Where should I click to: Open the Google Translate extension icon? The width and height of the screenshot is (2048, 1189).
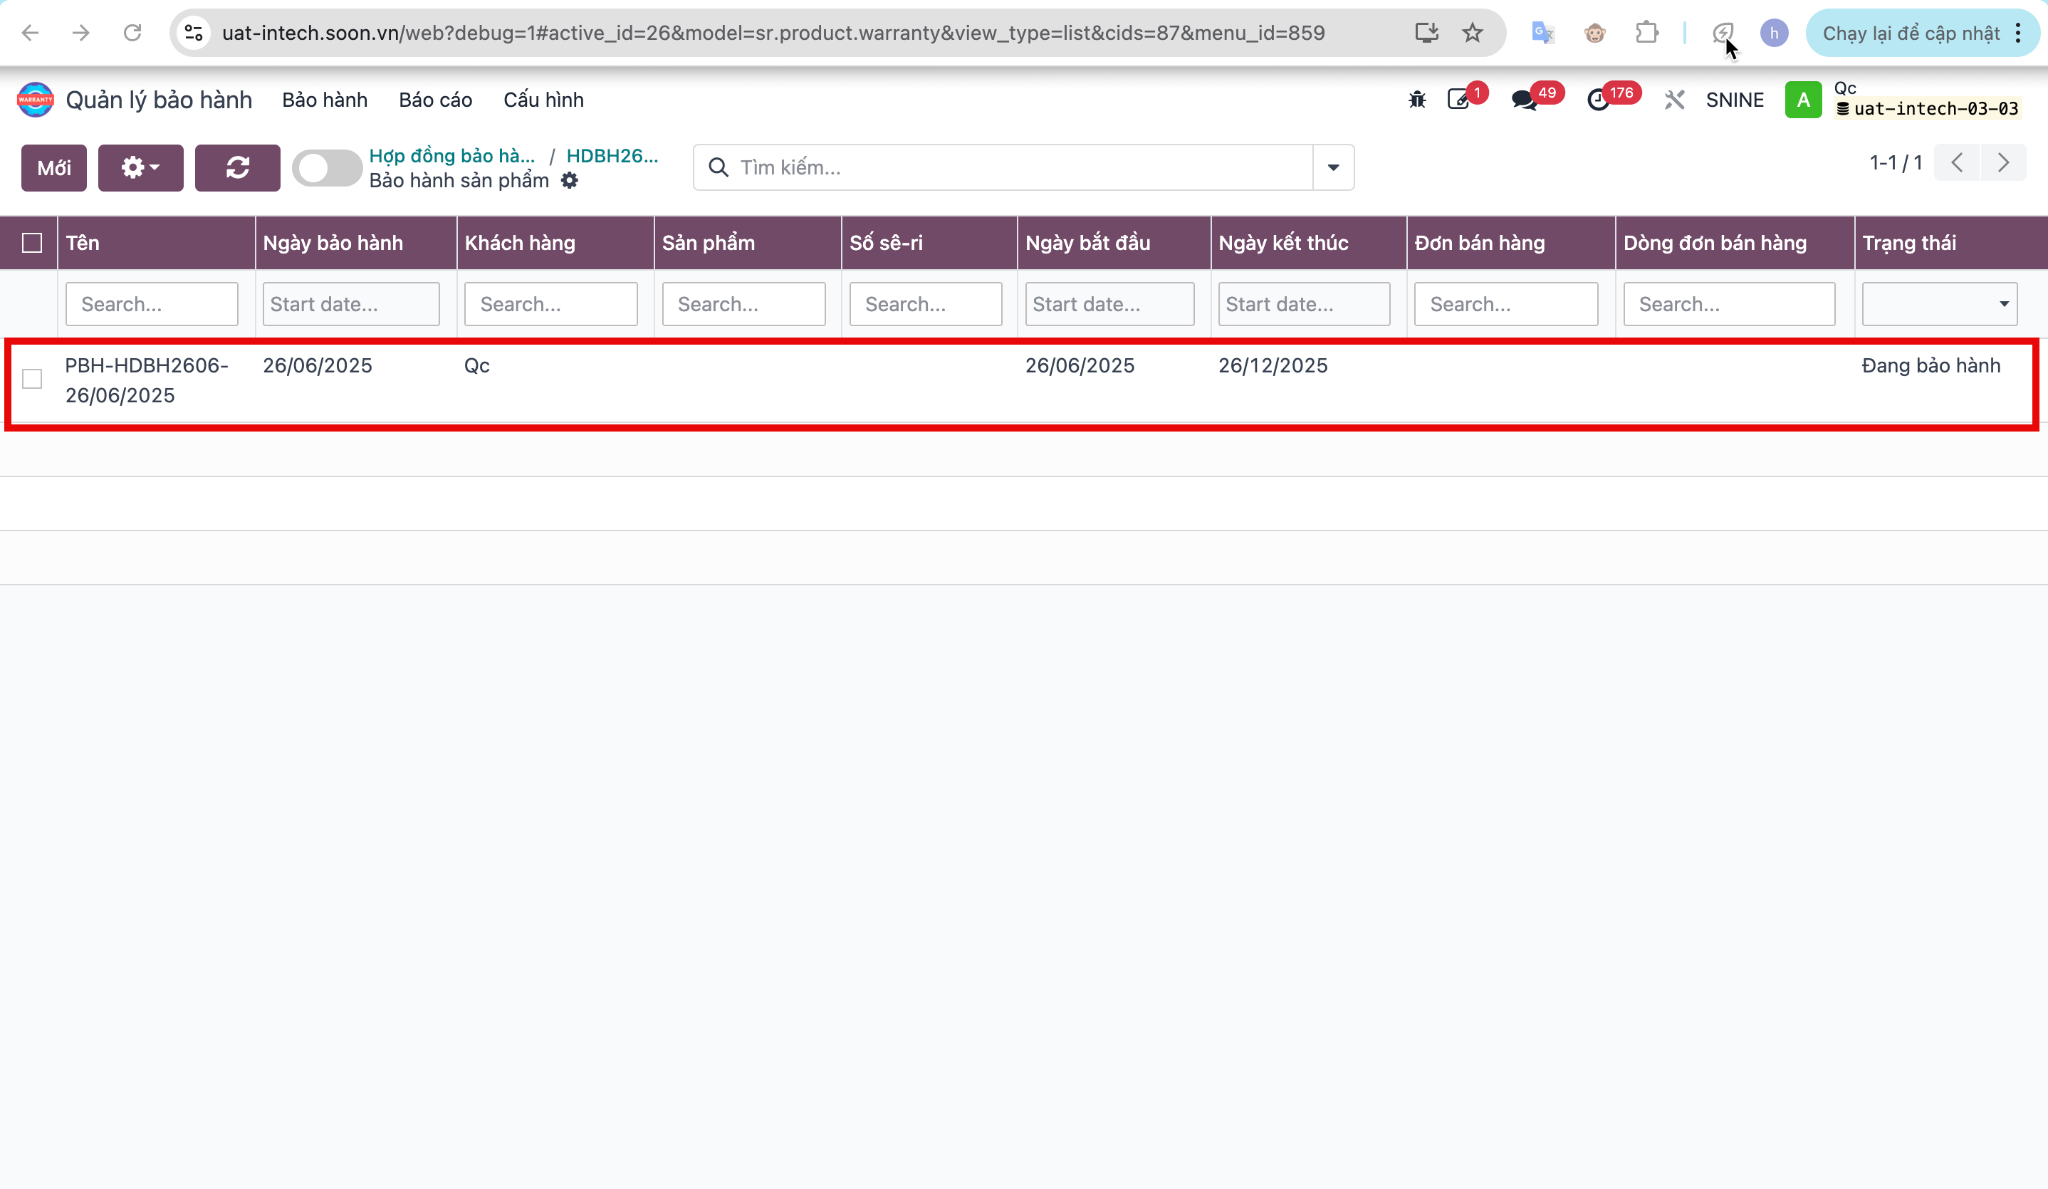click(1543, 33)
